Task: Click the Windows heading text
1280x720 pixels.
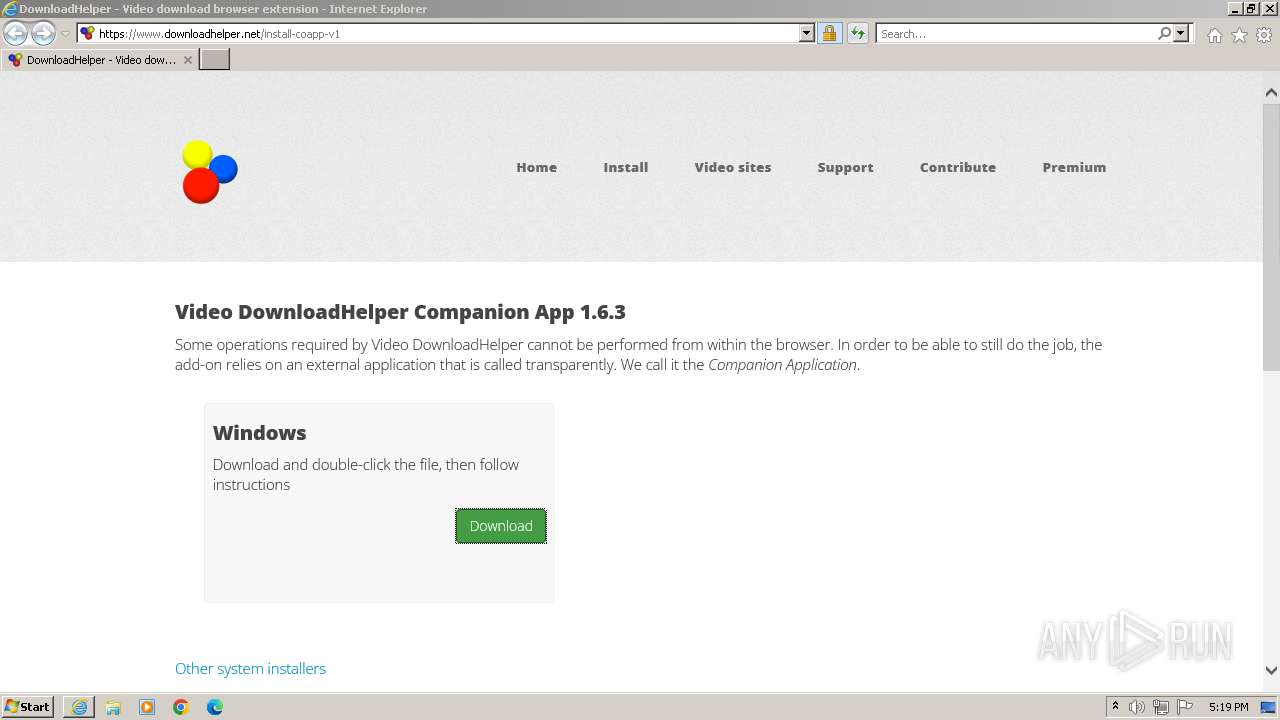Action: pos(259,433)
